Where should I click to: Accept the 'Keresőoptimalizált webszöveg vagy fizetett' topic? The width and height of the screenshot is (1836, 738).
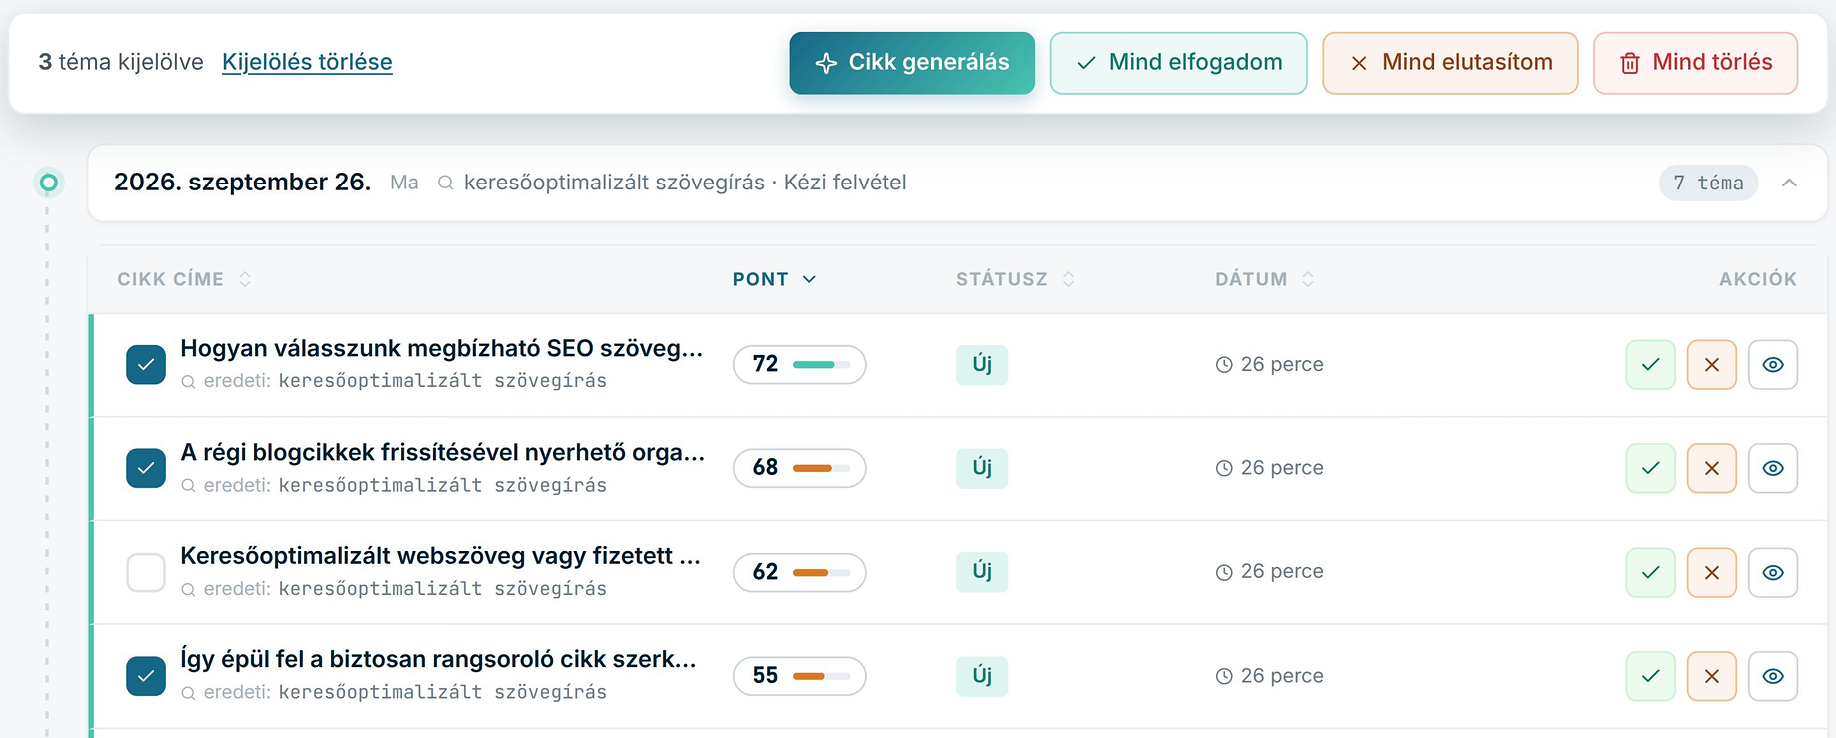(x=1651, y=572)
